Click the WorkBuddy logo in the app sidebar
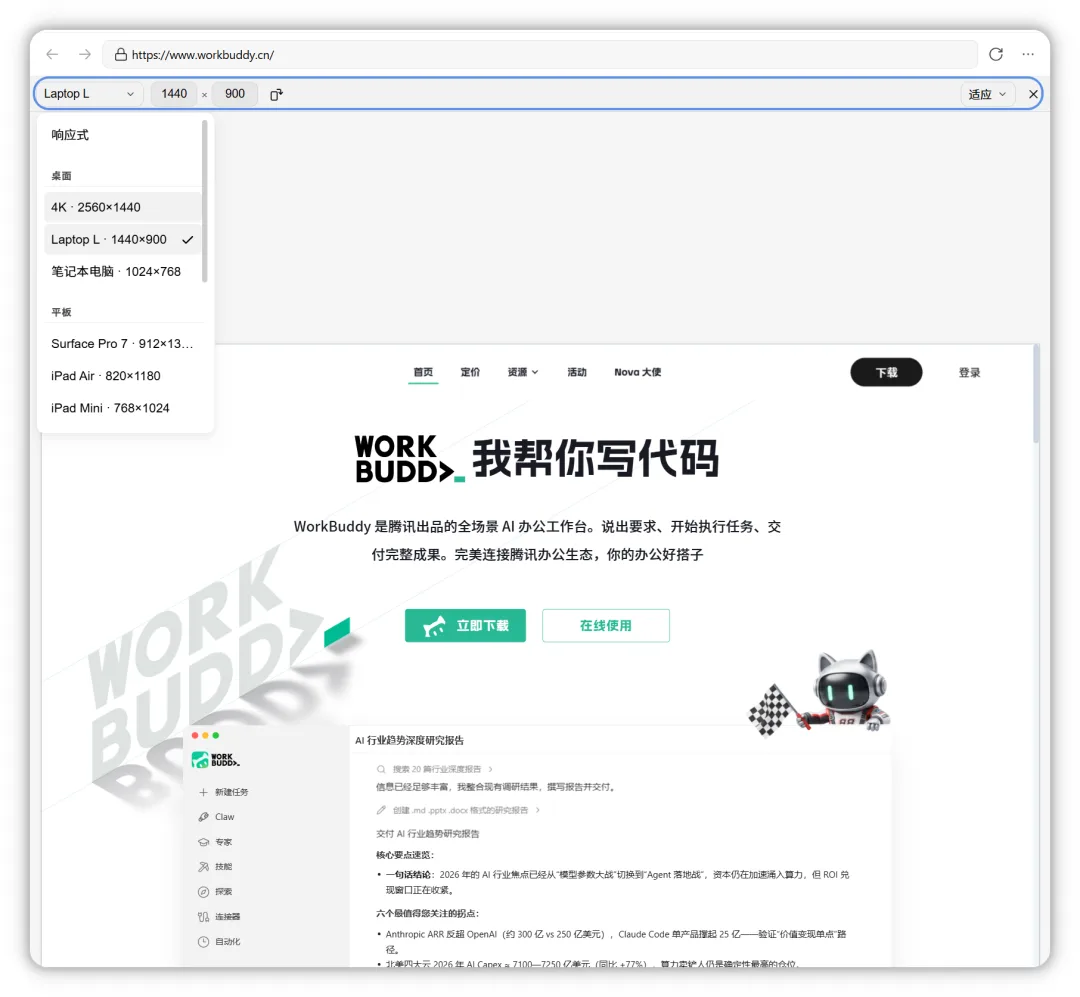The height and width of the screenshot is (997, 1080). tap(216, 760)
